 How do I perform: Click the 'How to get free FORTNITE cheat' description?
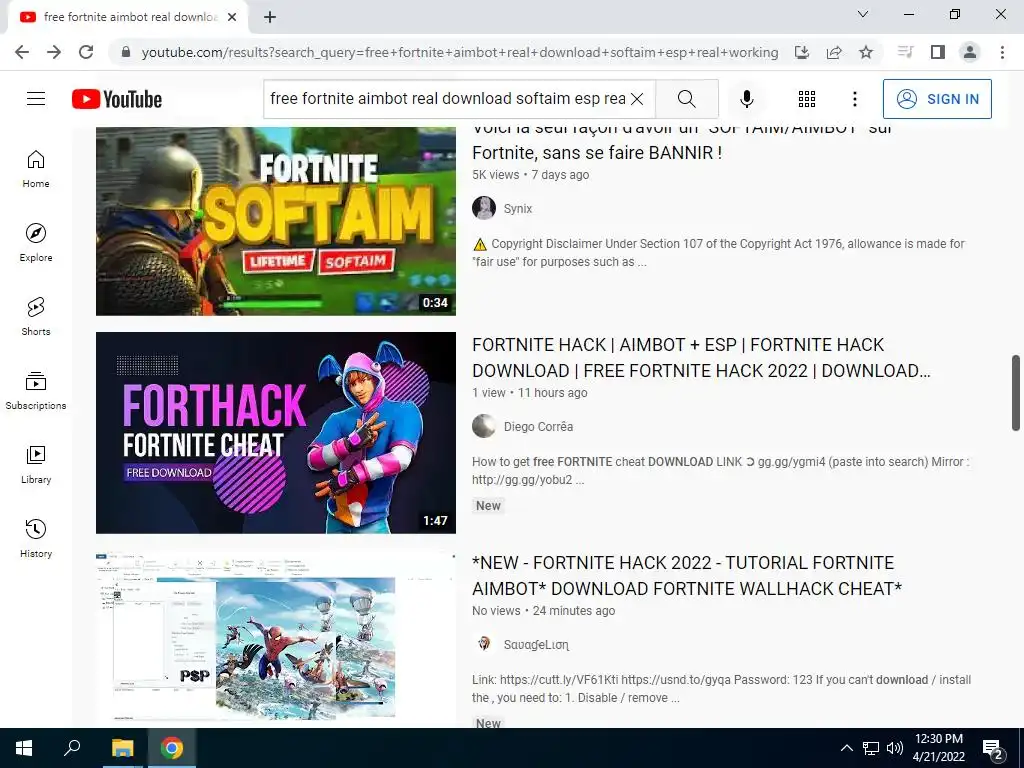coord(721,471)
